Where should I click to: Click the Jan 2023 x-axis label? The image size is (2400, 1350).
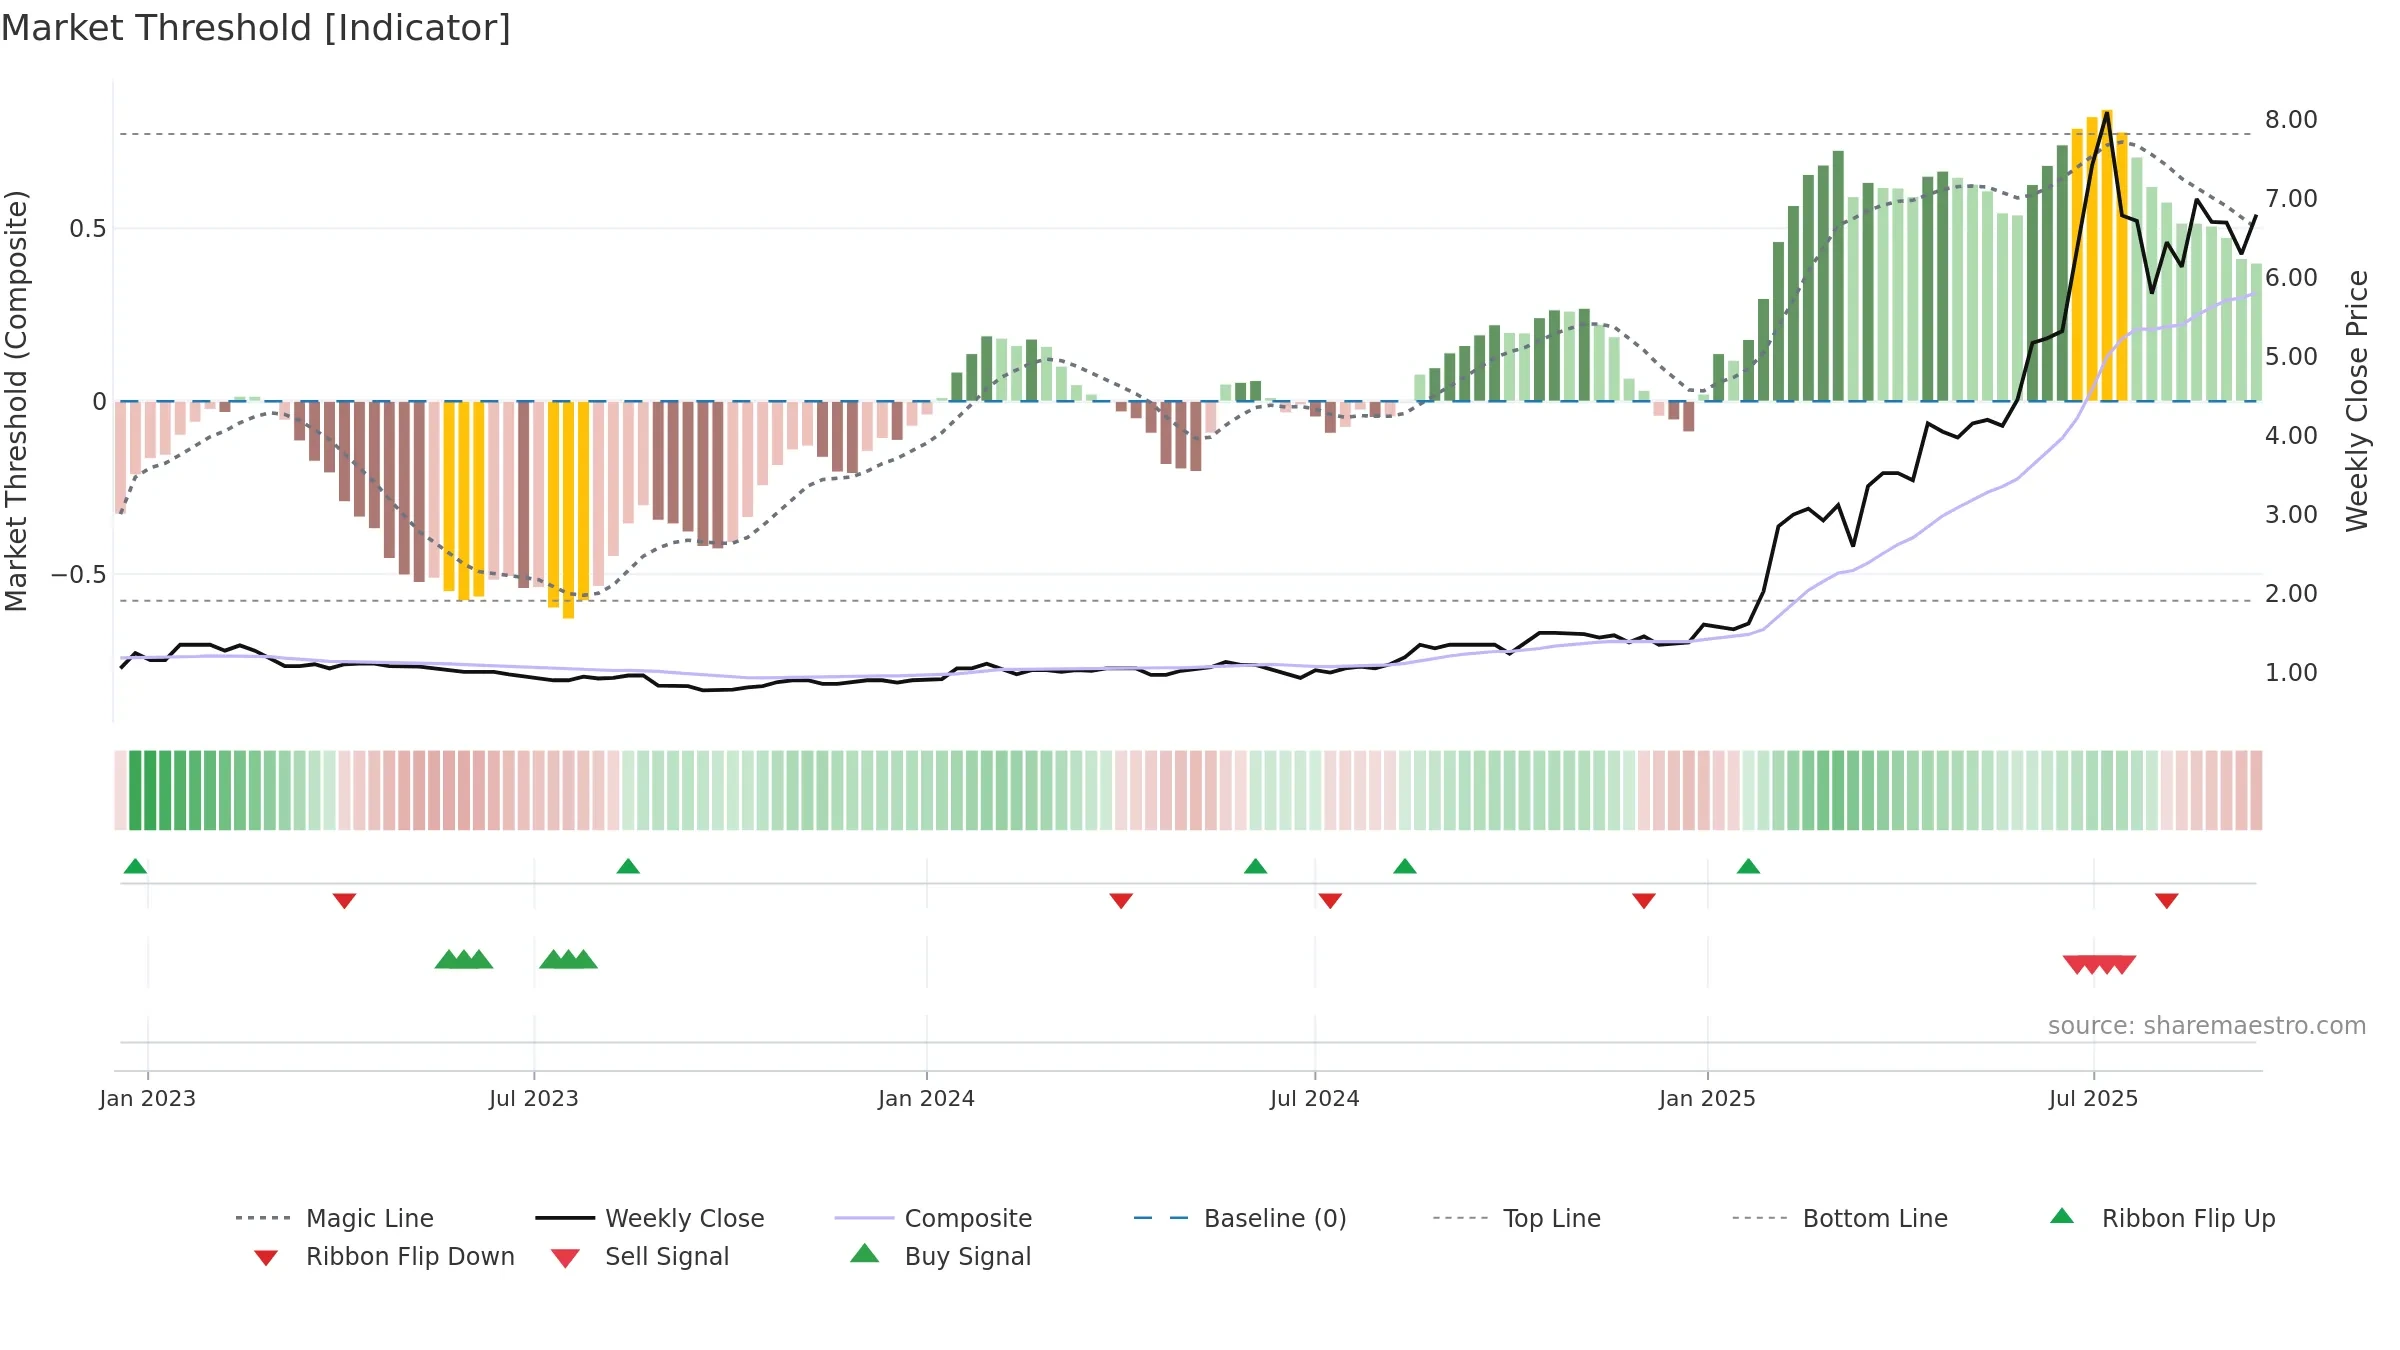tap(148, 1099)
